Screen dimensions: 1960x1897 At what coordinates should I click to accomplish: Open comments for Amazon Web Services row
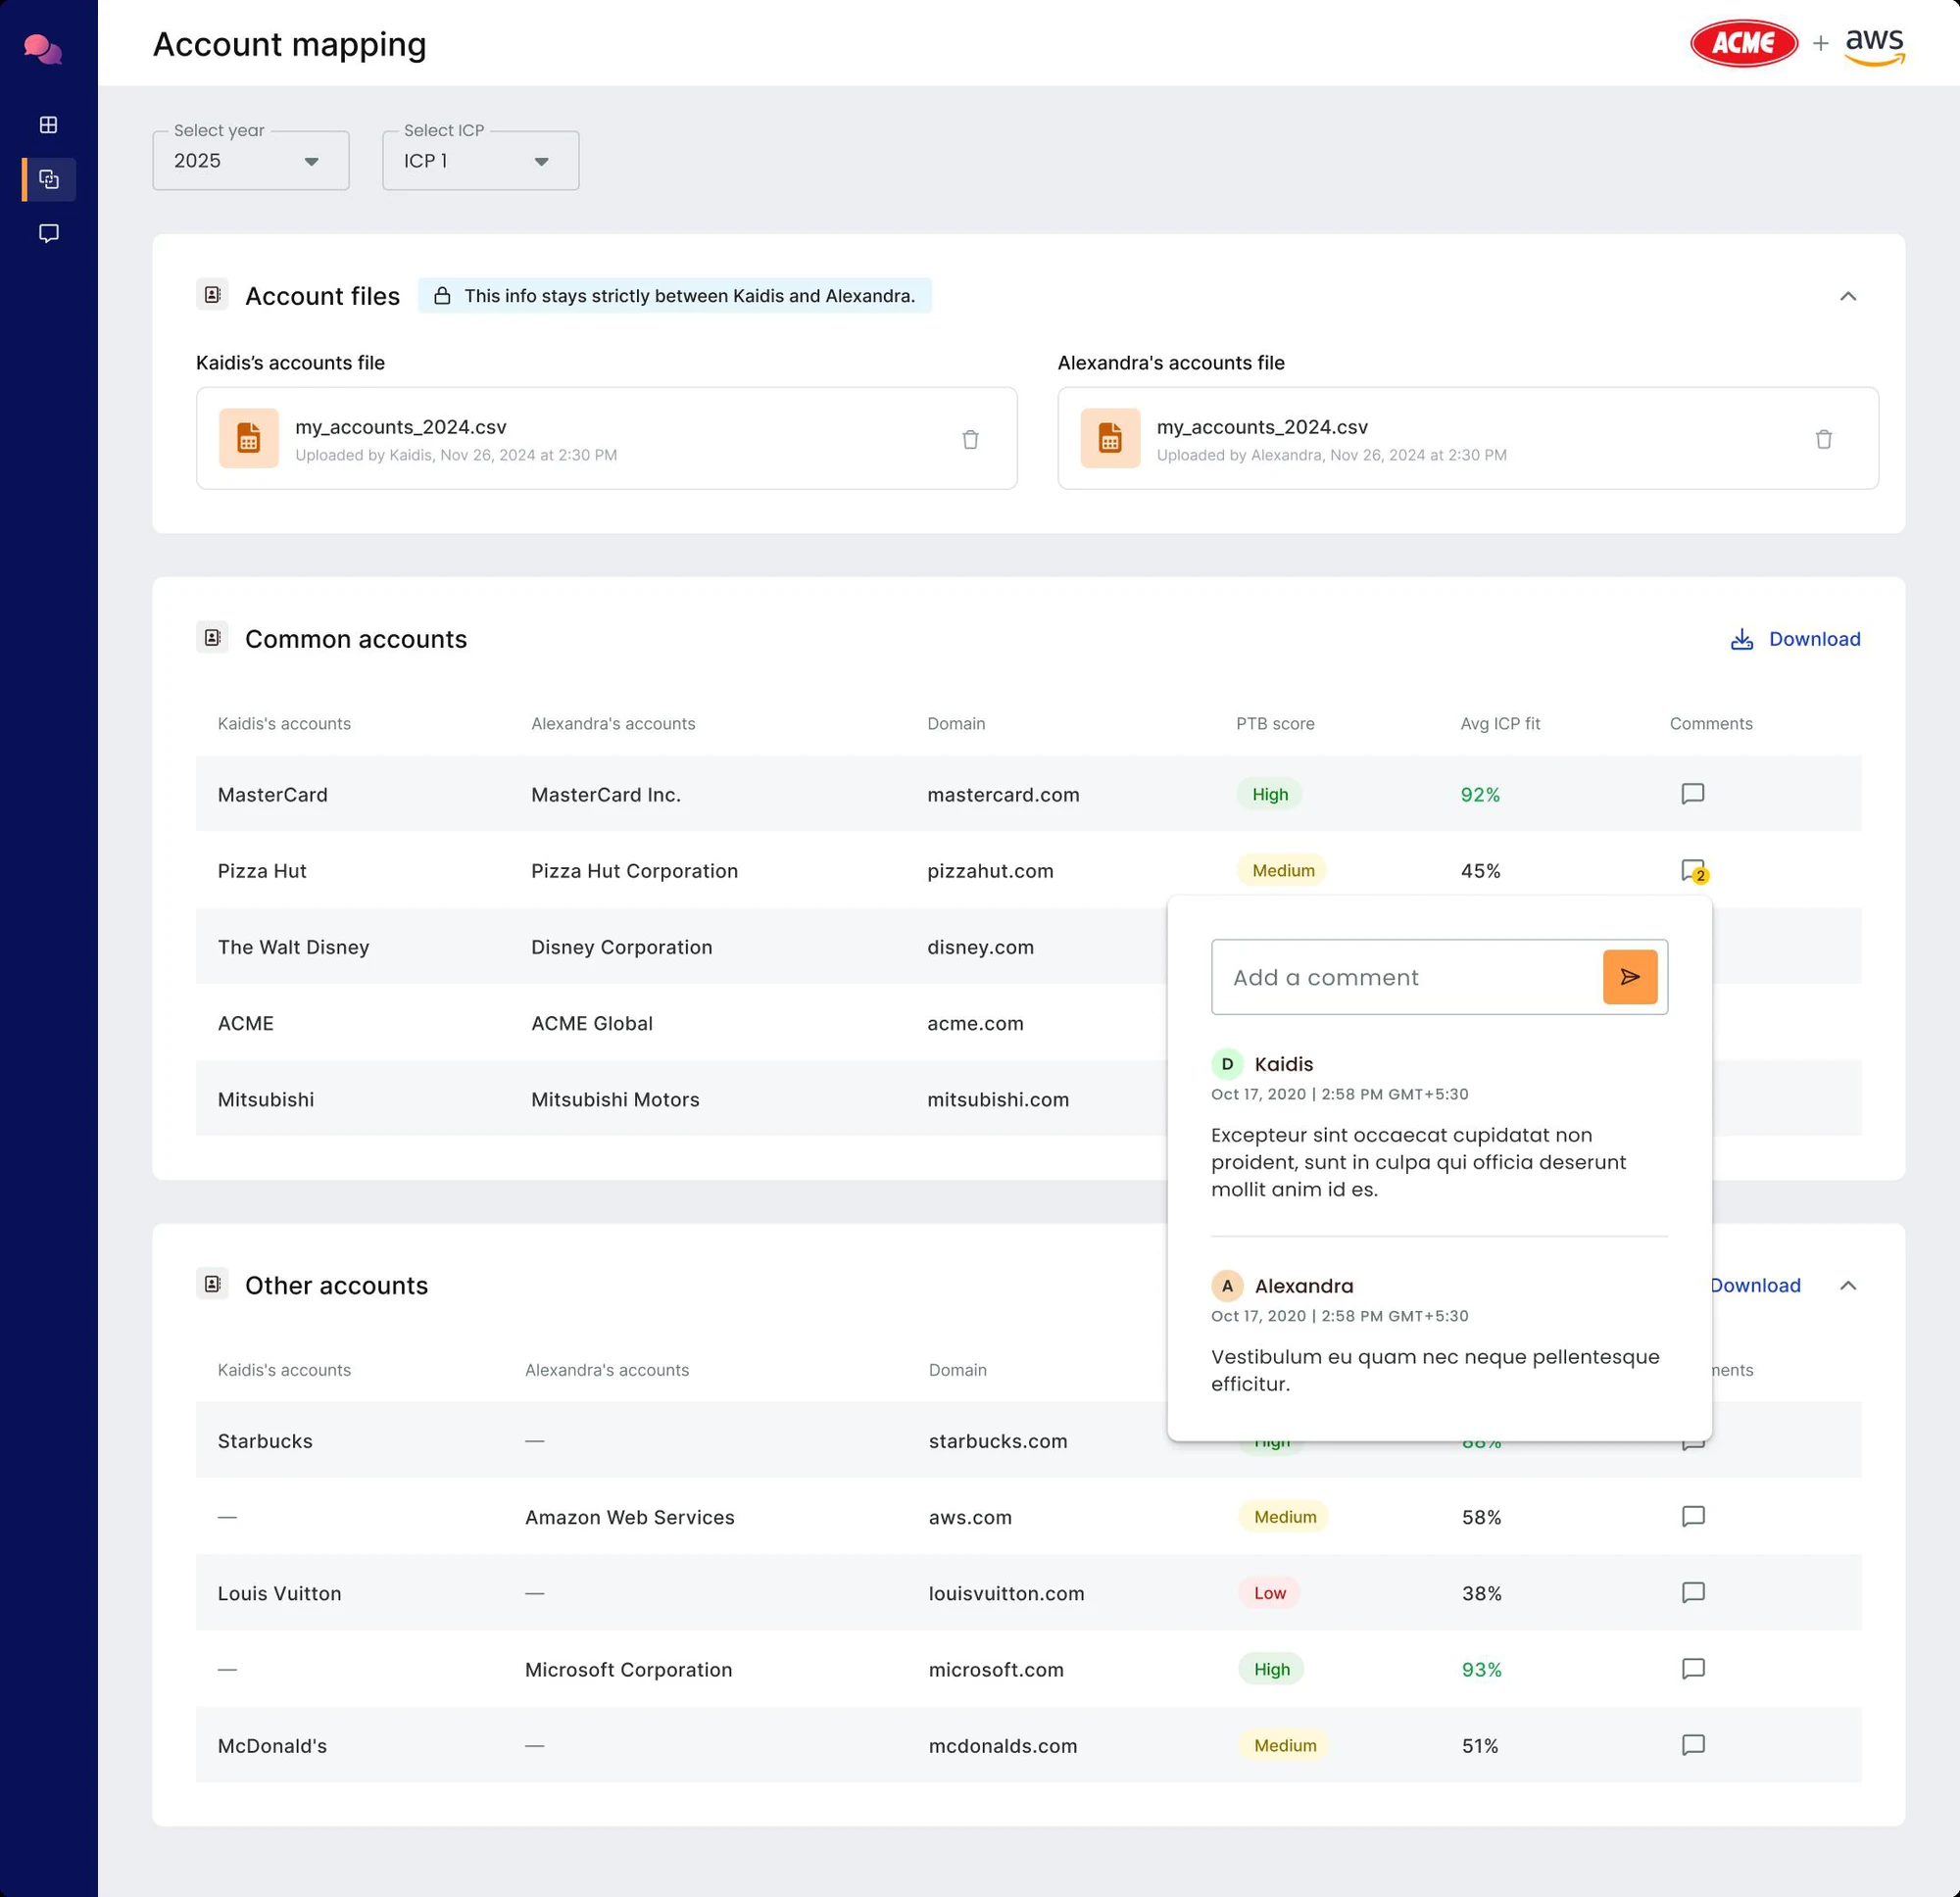click(1692, 1517)
